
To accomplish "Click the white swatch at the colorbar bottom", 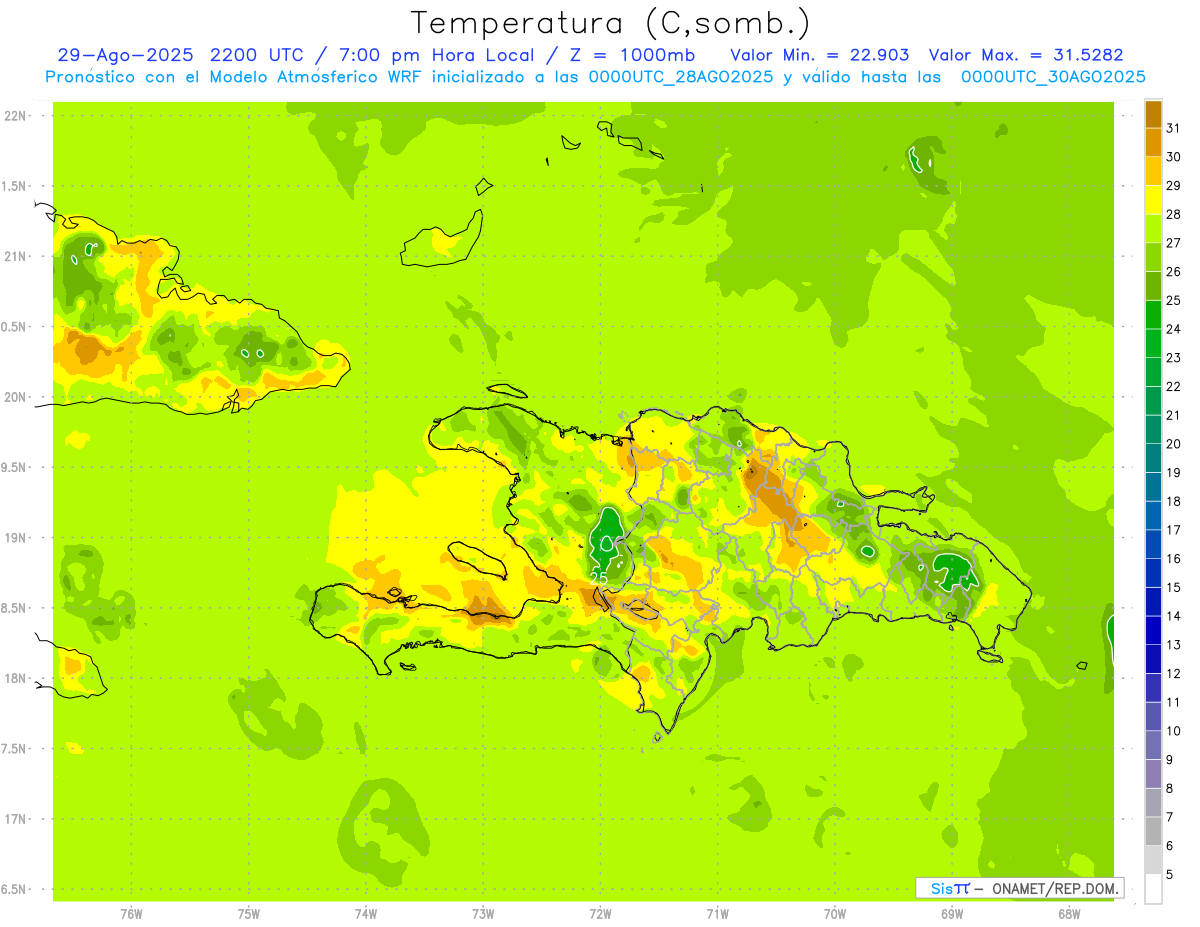I will 1153,889.
